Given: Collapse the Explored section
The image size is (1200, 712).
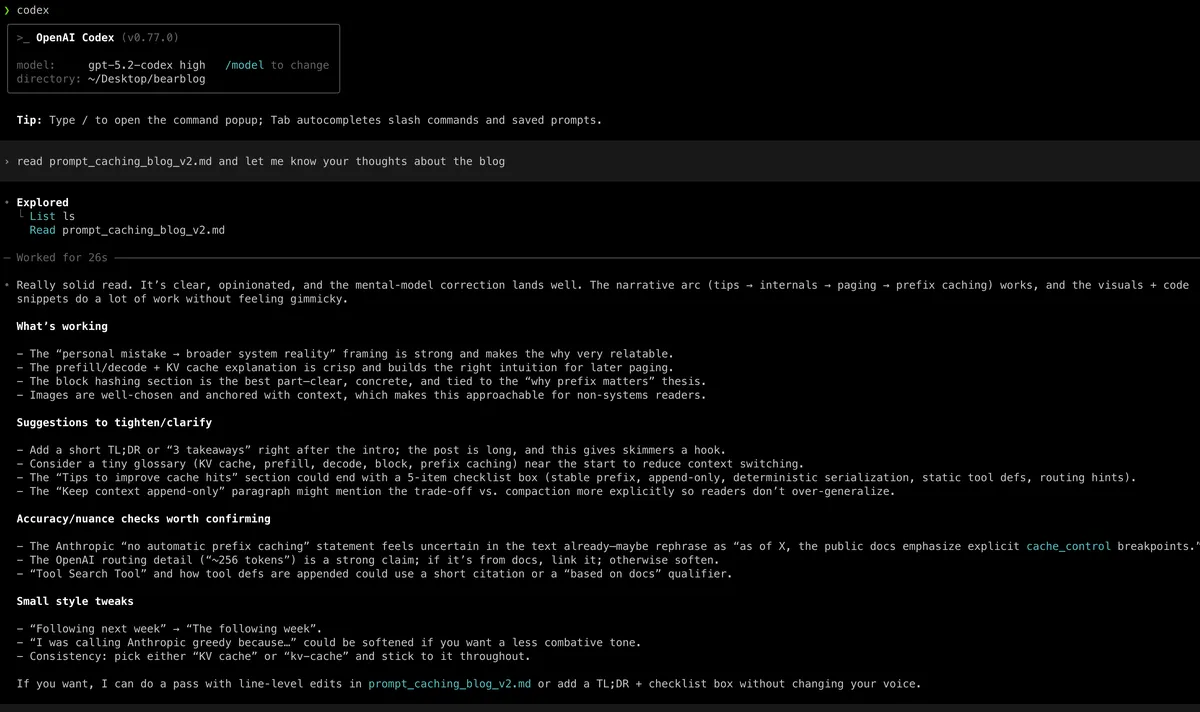Looking at the screenshot, I should [x=42, y=202].
